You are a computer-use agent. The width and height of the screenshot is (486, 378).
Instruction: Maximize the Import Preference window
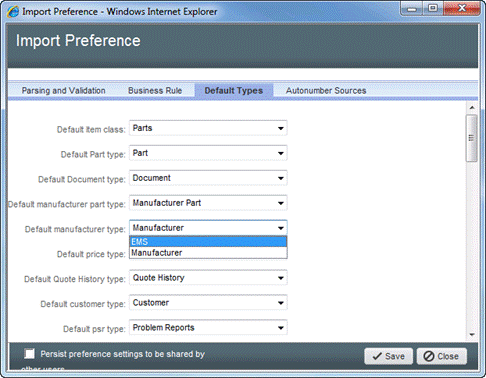click(x=433, y=8)
